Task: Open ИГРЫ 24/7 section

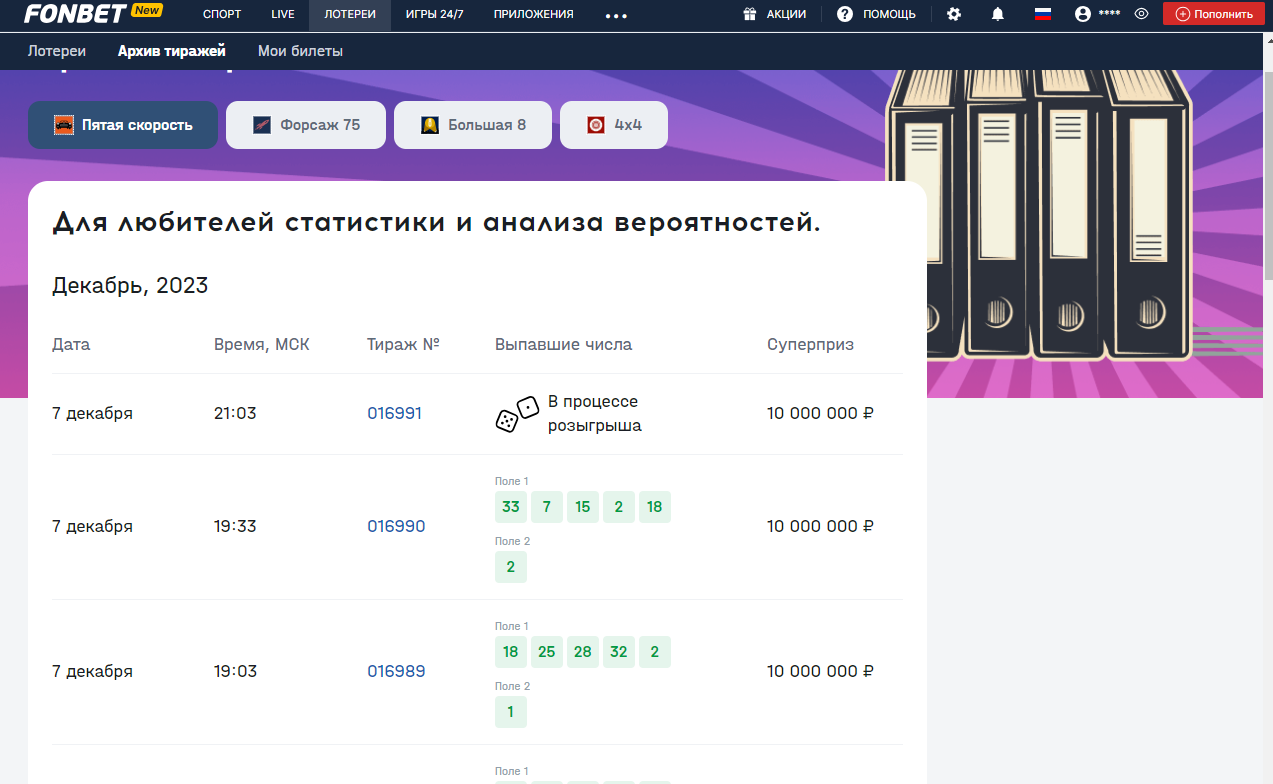Action: 435,15
